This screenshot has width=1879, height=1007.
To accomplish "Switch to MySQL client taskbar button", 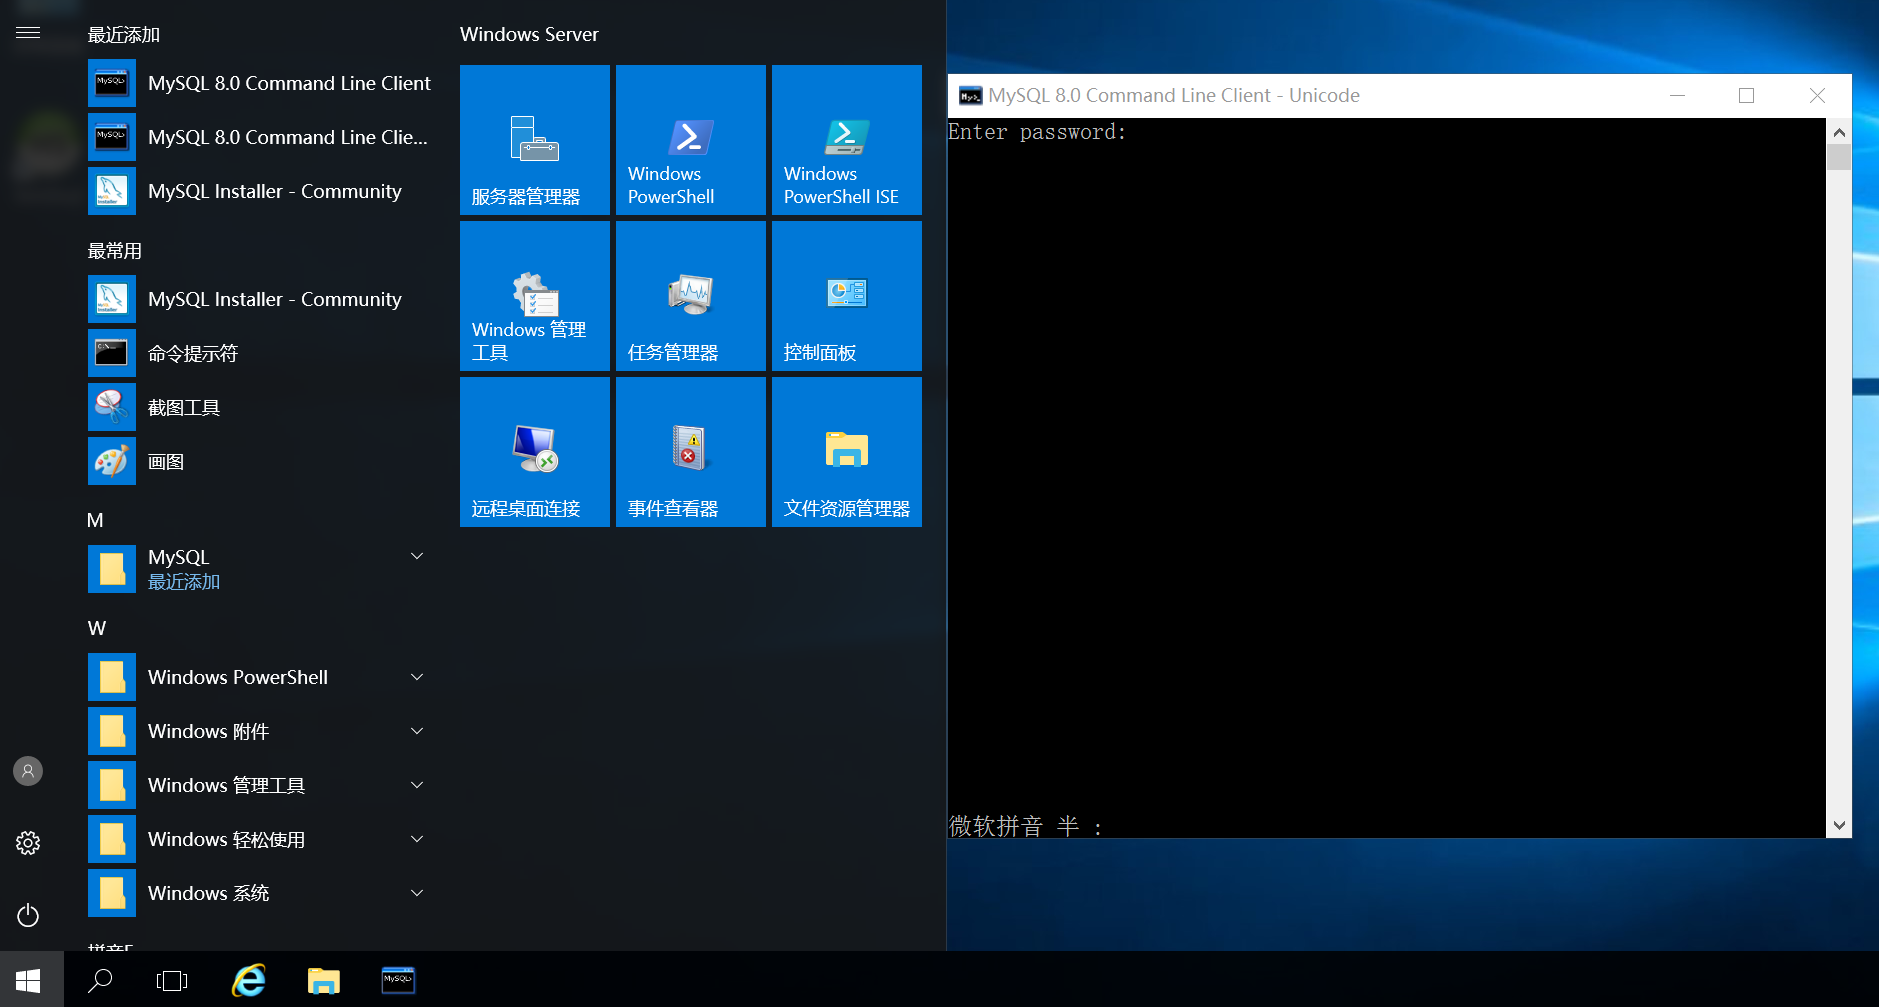I will (x=398, y=980).
